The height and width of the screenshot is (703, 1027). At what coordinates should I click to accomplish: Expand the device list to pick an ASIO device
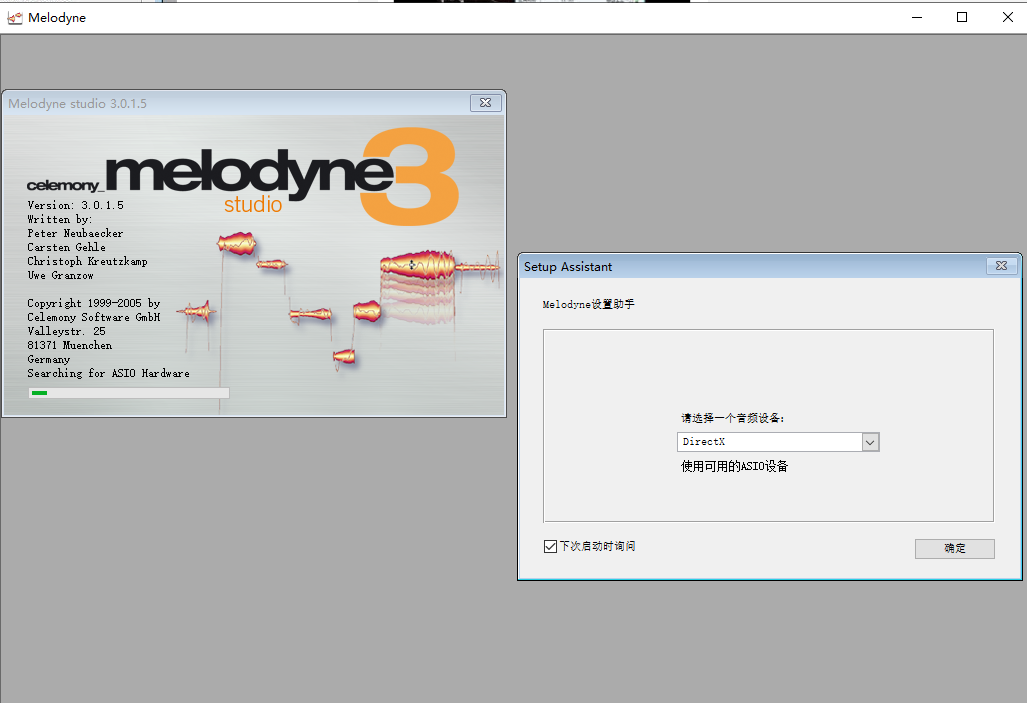pos(869,441)
